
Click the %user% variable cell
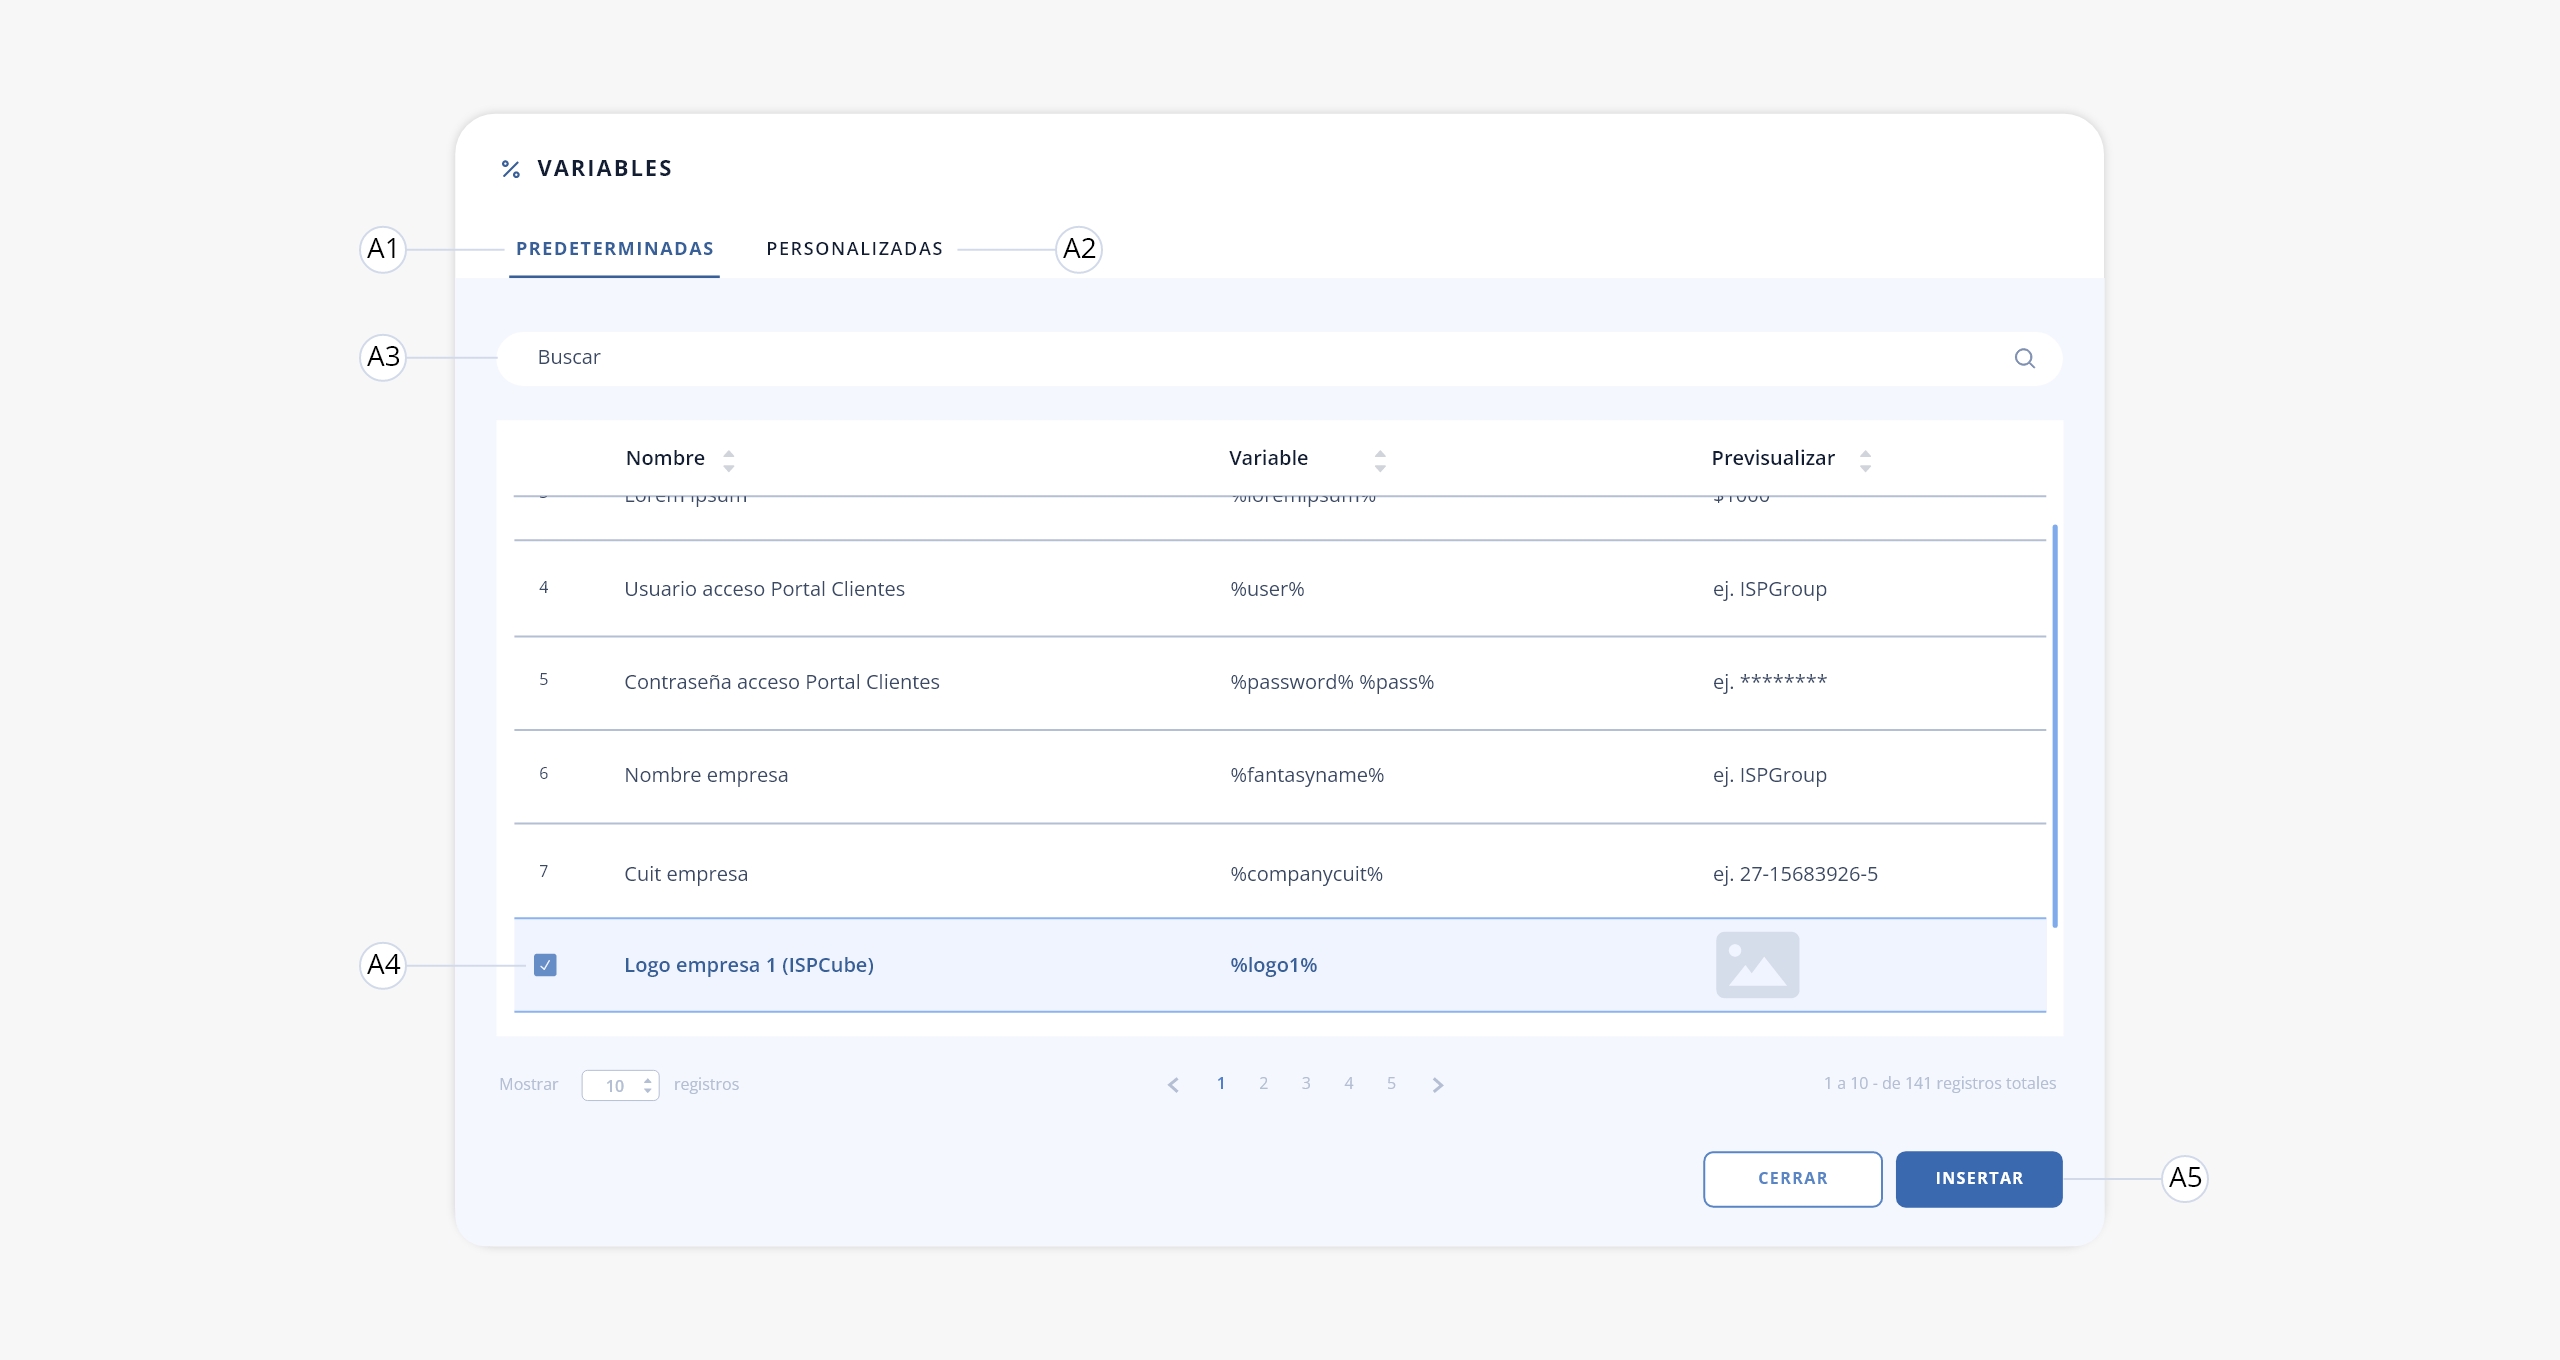point(1267,589)
